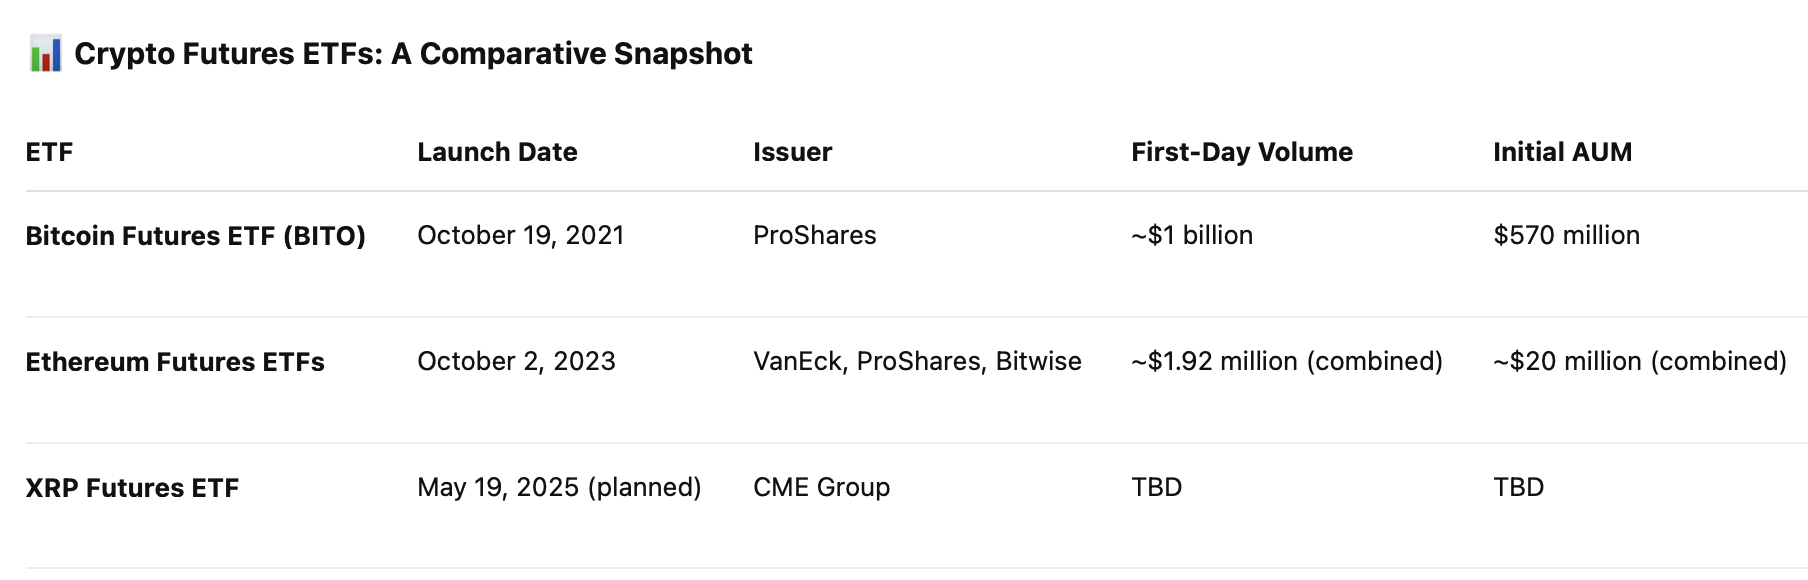The height and width of the screenshot is (580, 1808).
Task: Select the XRP Futures ETF cell
Action: coord(132,488)
